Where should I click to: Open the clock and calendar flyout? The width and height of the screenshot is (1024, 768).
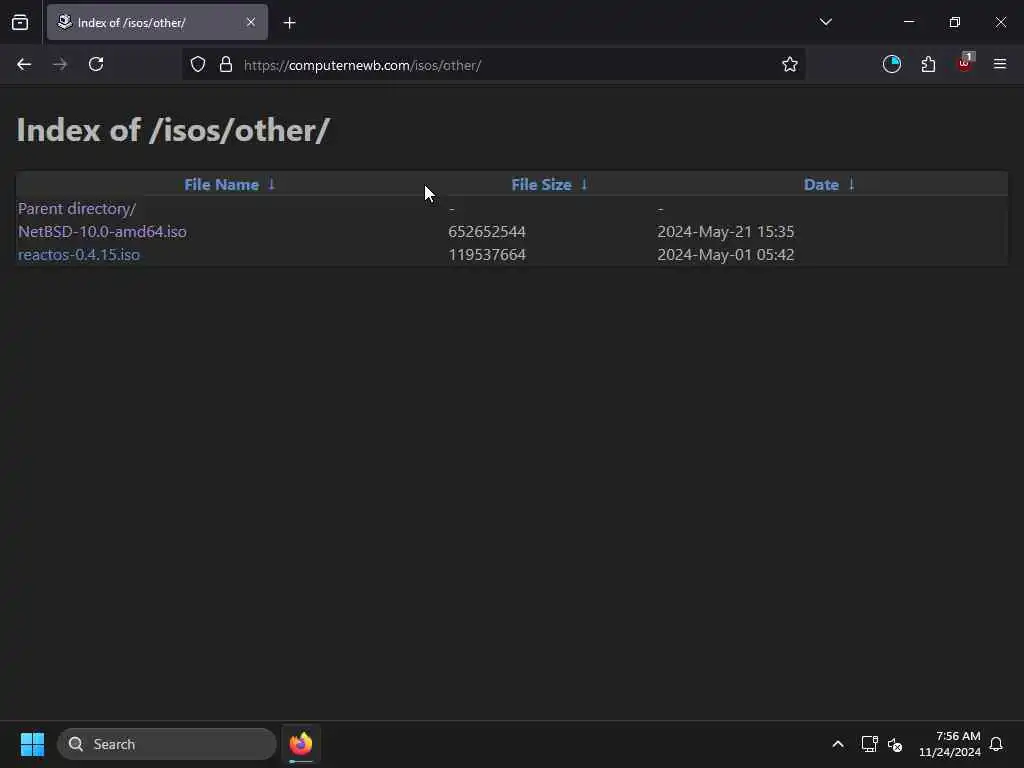pyautogui.click(x=950, y=744)
